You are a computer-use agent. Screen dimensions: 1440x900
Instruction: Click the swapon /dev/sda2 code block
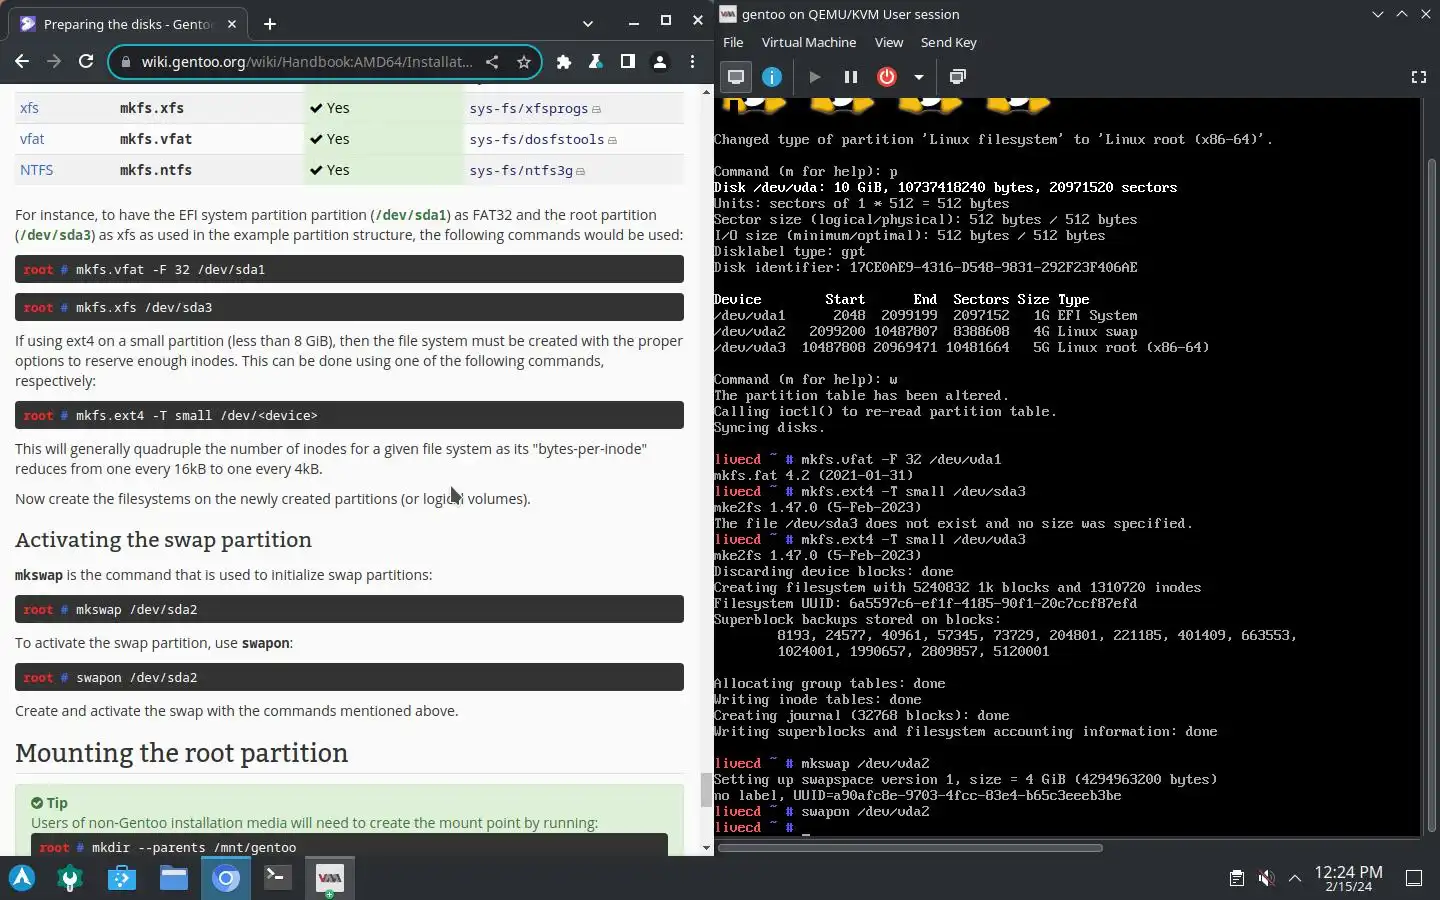(x=349, y=677)
